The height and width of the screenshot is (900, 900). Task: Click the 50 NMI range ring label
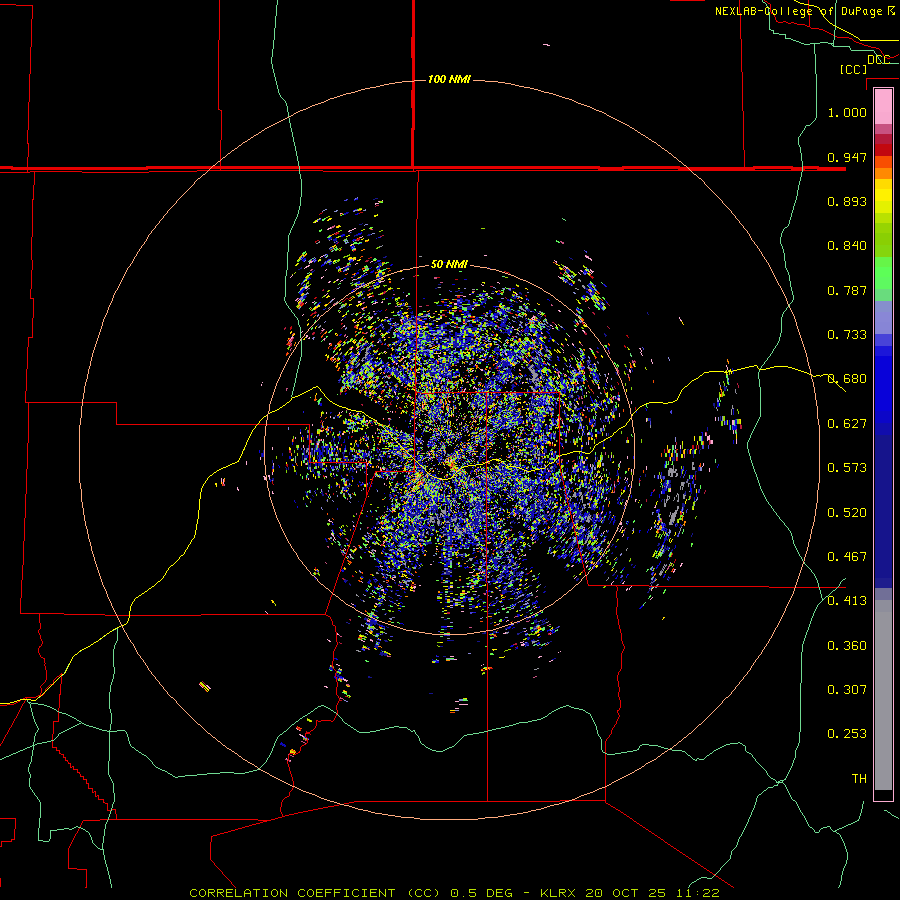(449, 264)
